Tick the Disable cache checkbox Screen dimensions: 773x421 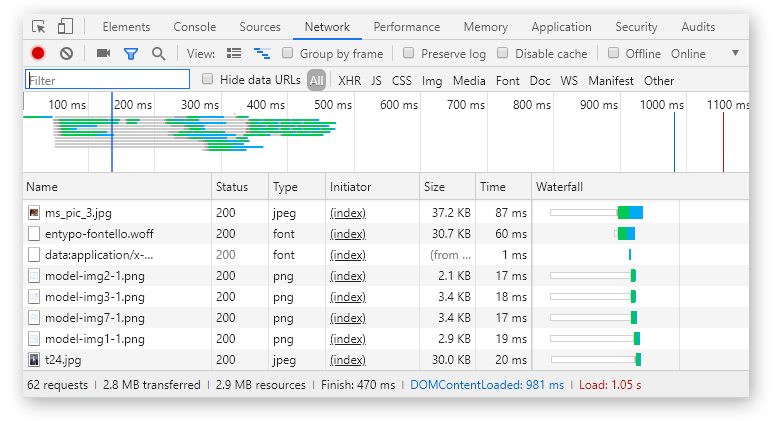pos(502,53)
